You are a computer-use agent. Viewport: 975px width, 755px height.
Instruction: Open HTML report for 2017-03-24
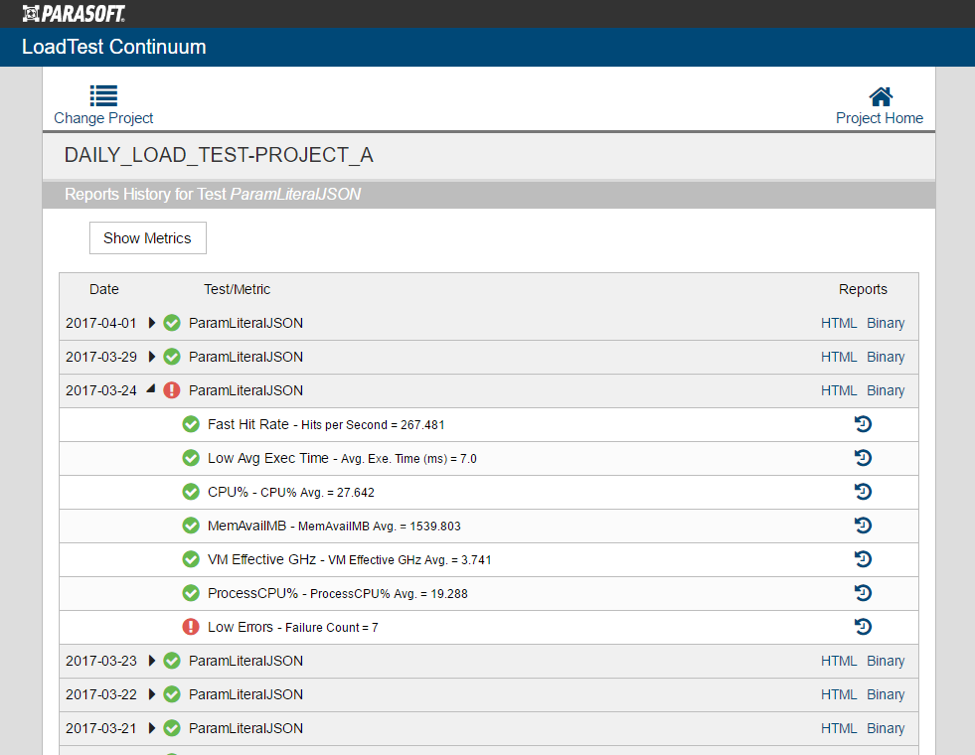[839, 390]
